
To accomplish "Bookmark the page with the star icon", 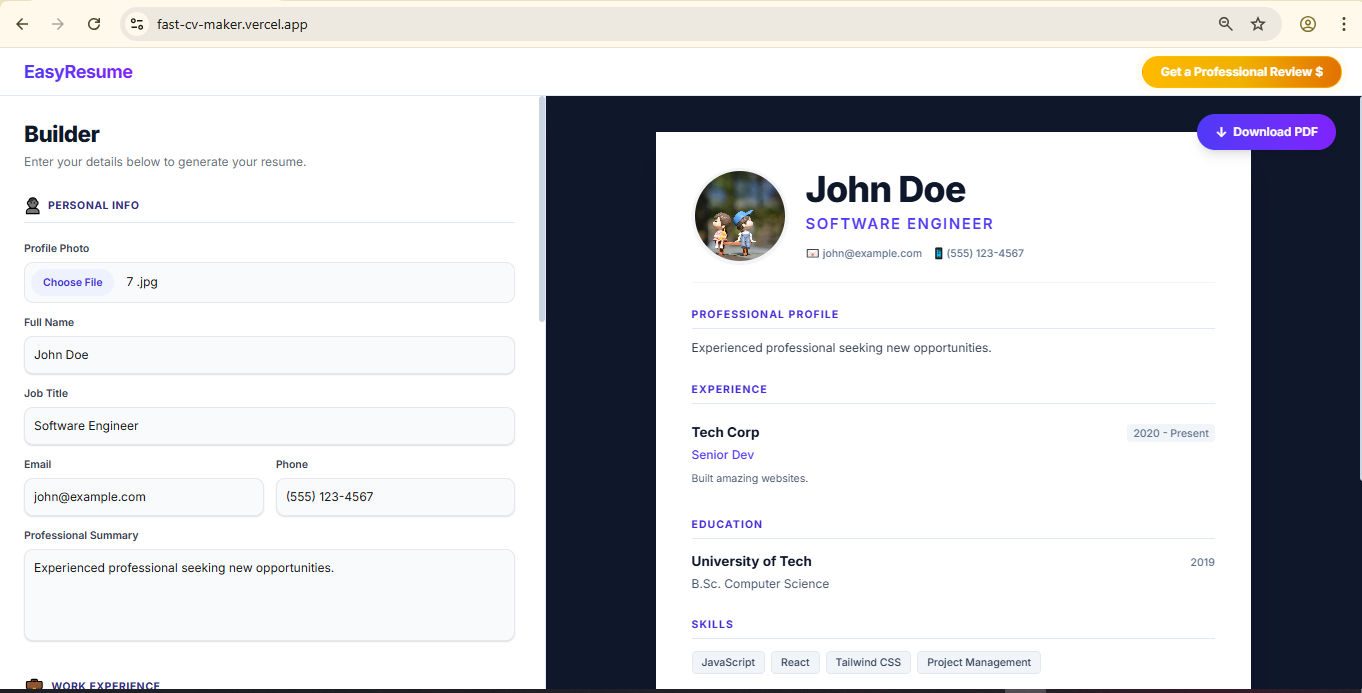I will [1258, 23].
